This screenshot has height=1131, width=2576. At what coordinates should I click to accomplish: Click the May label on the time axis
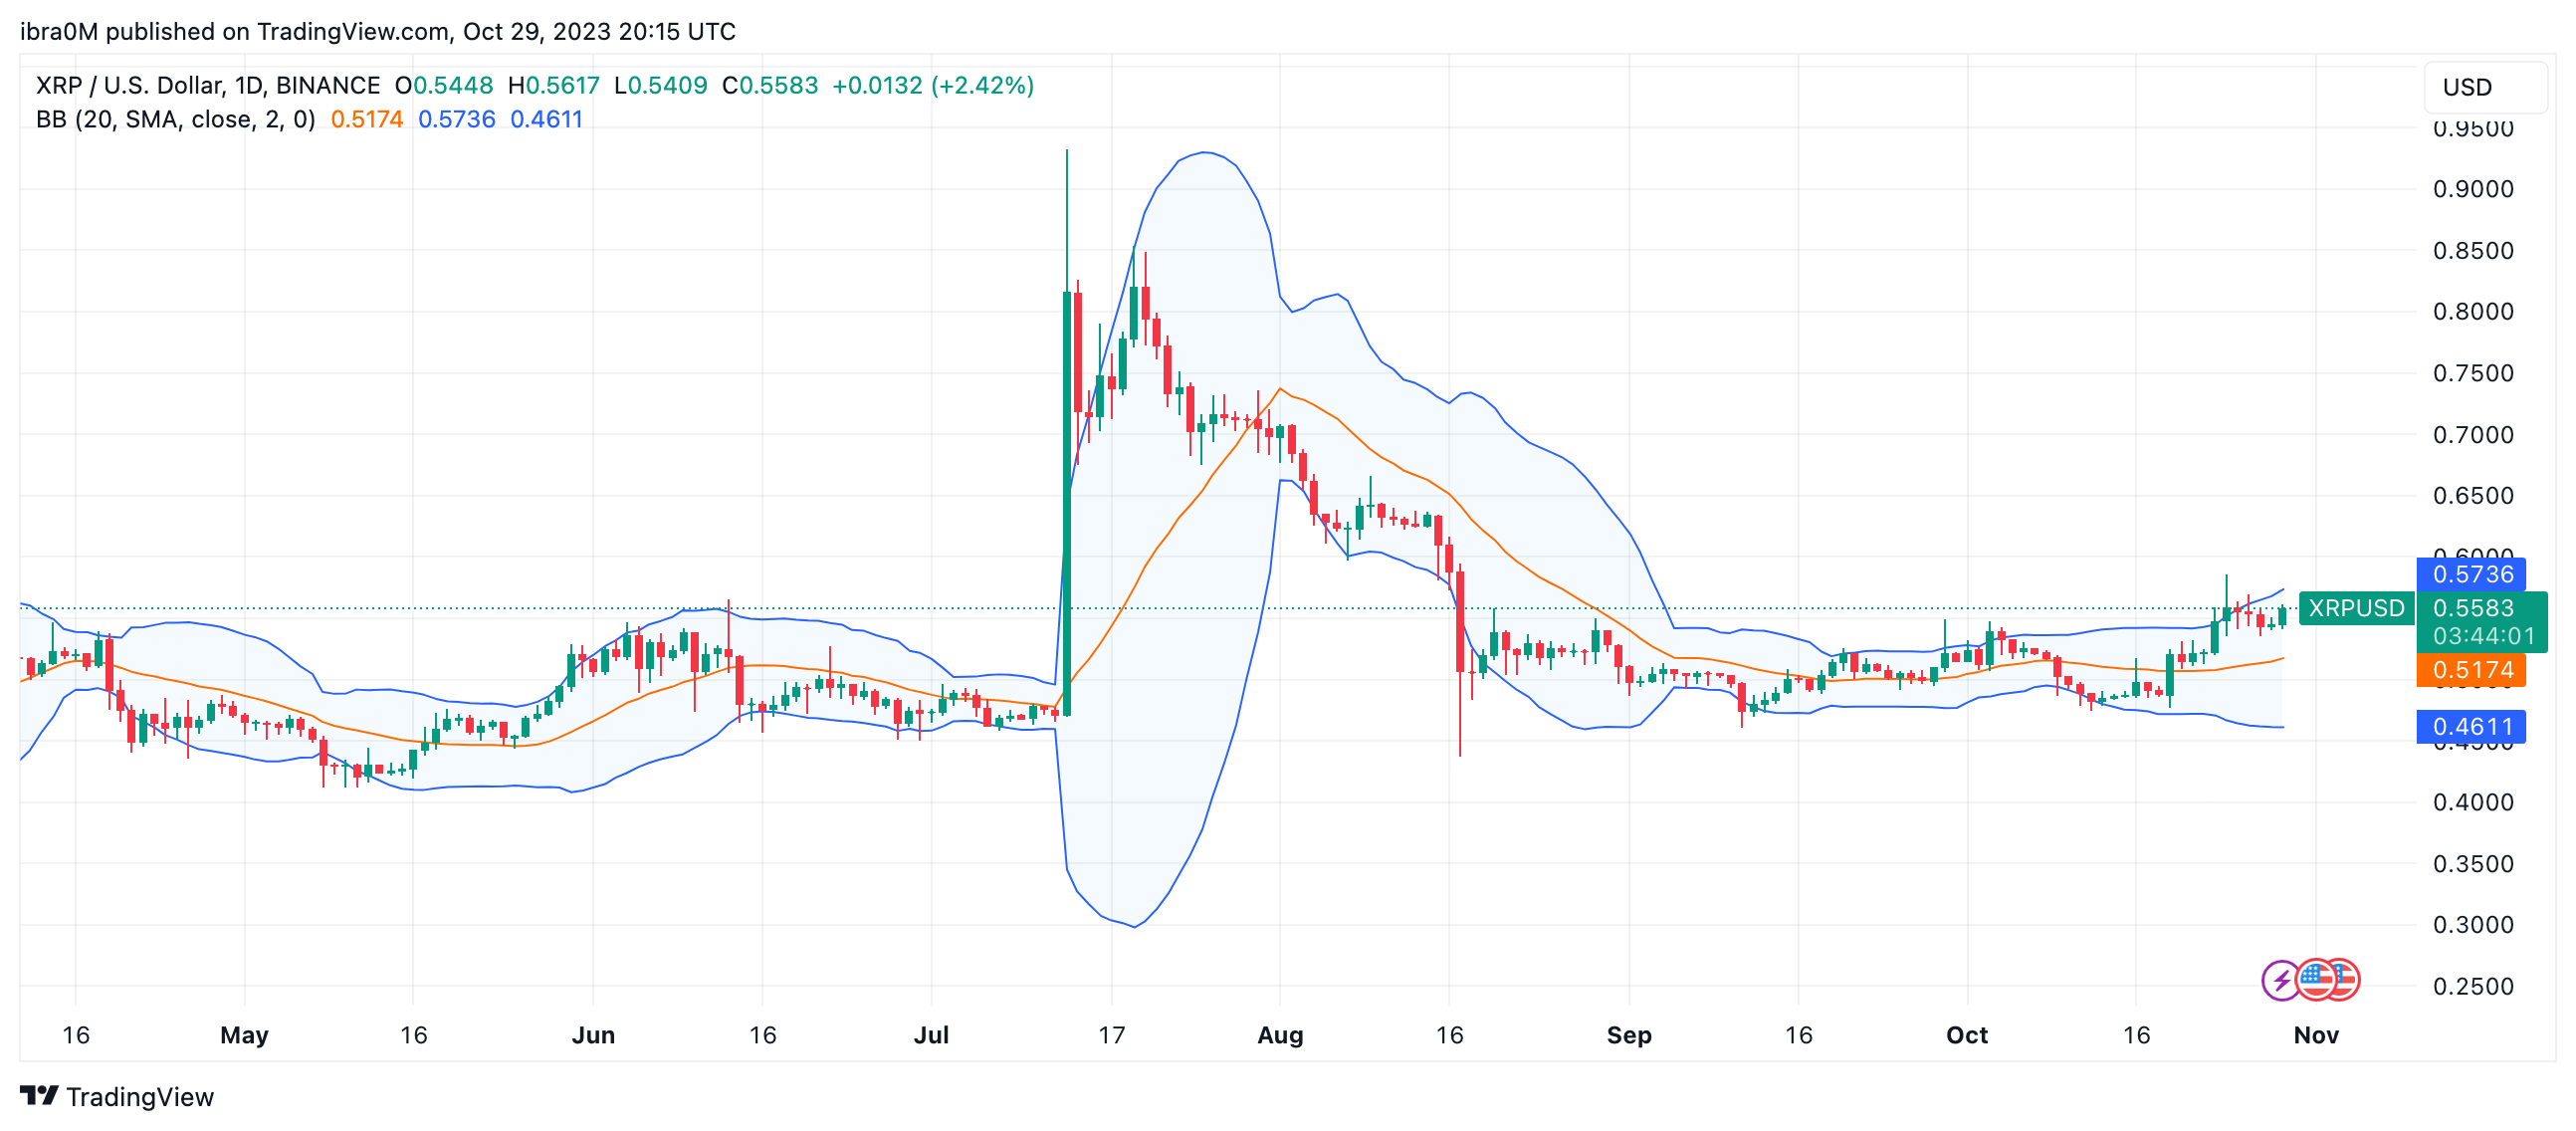coord(244,1035)
